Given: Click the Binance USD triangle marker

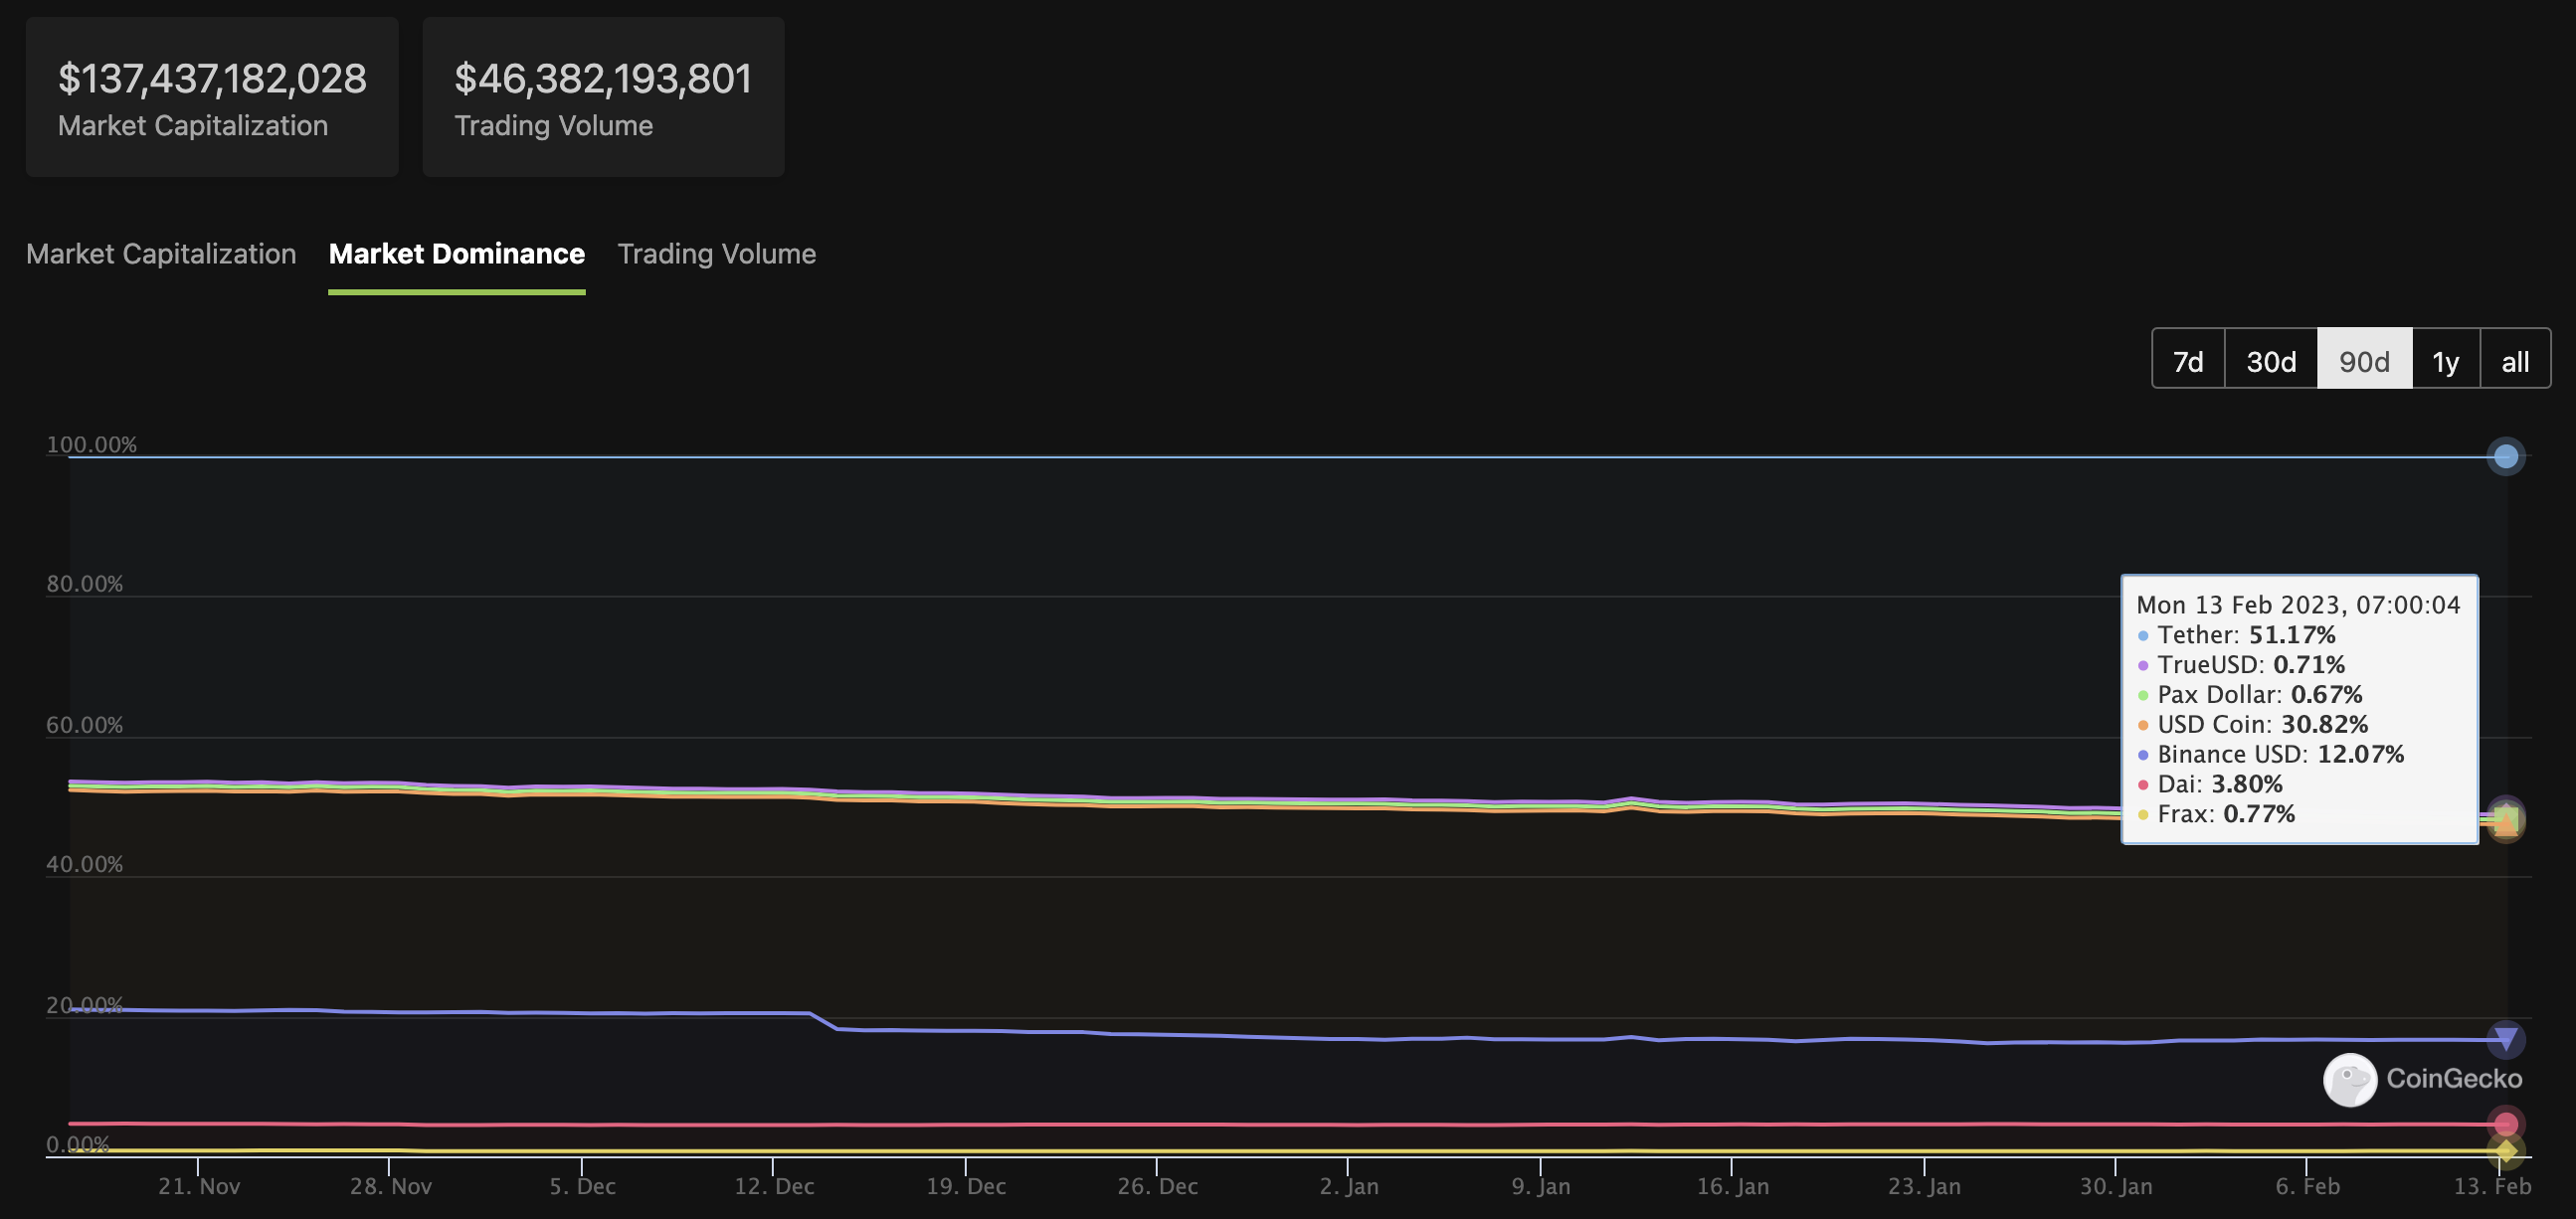Looking at the screenshot, I should click(x=2505, y=1038).
